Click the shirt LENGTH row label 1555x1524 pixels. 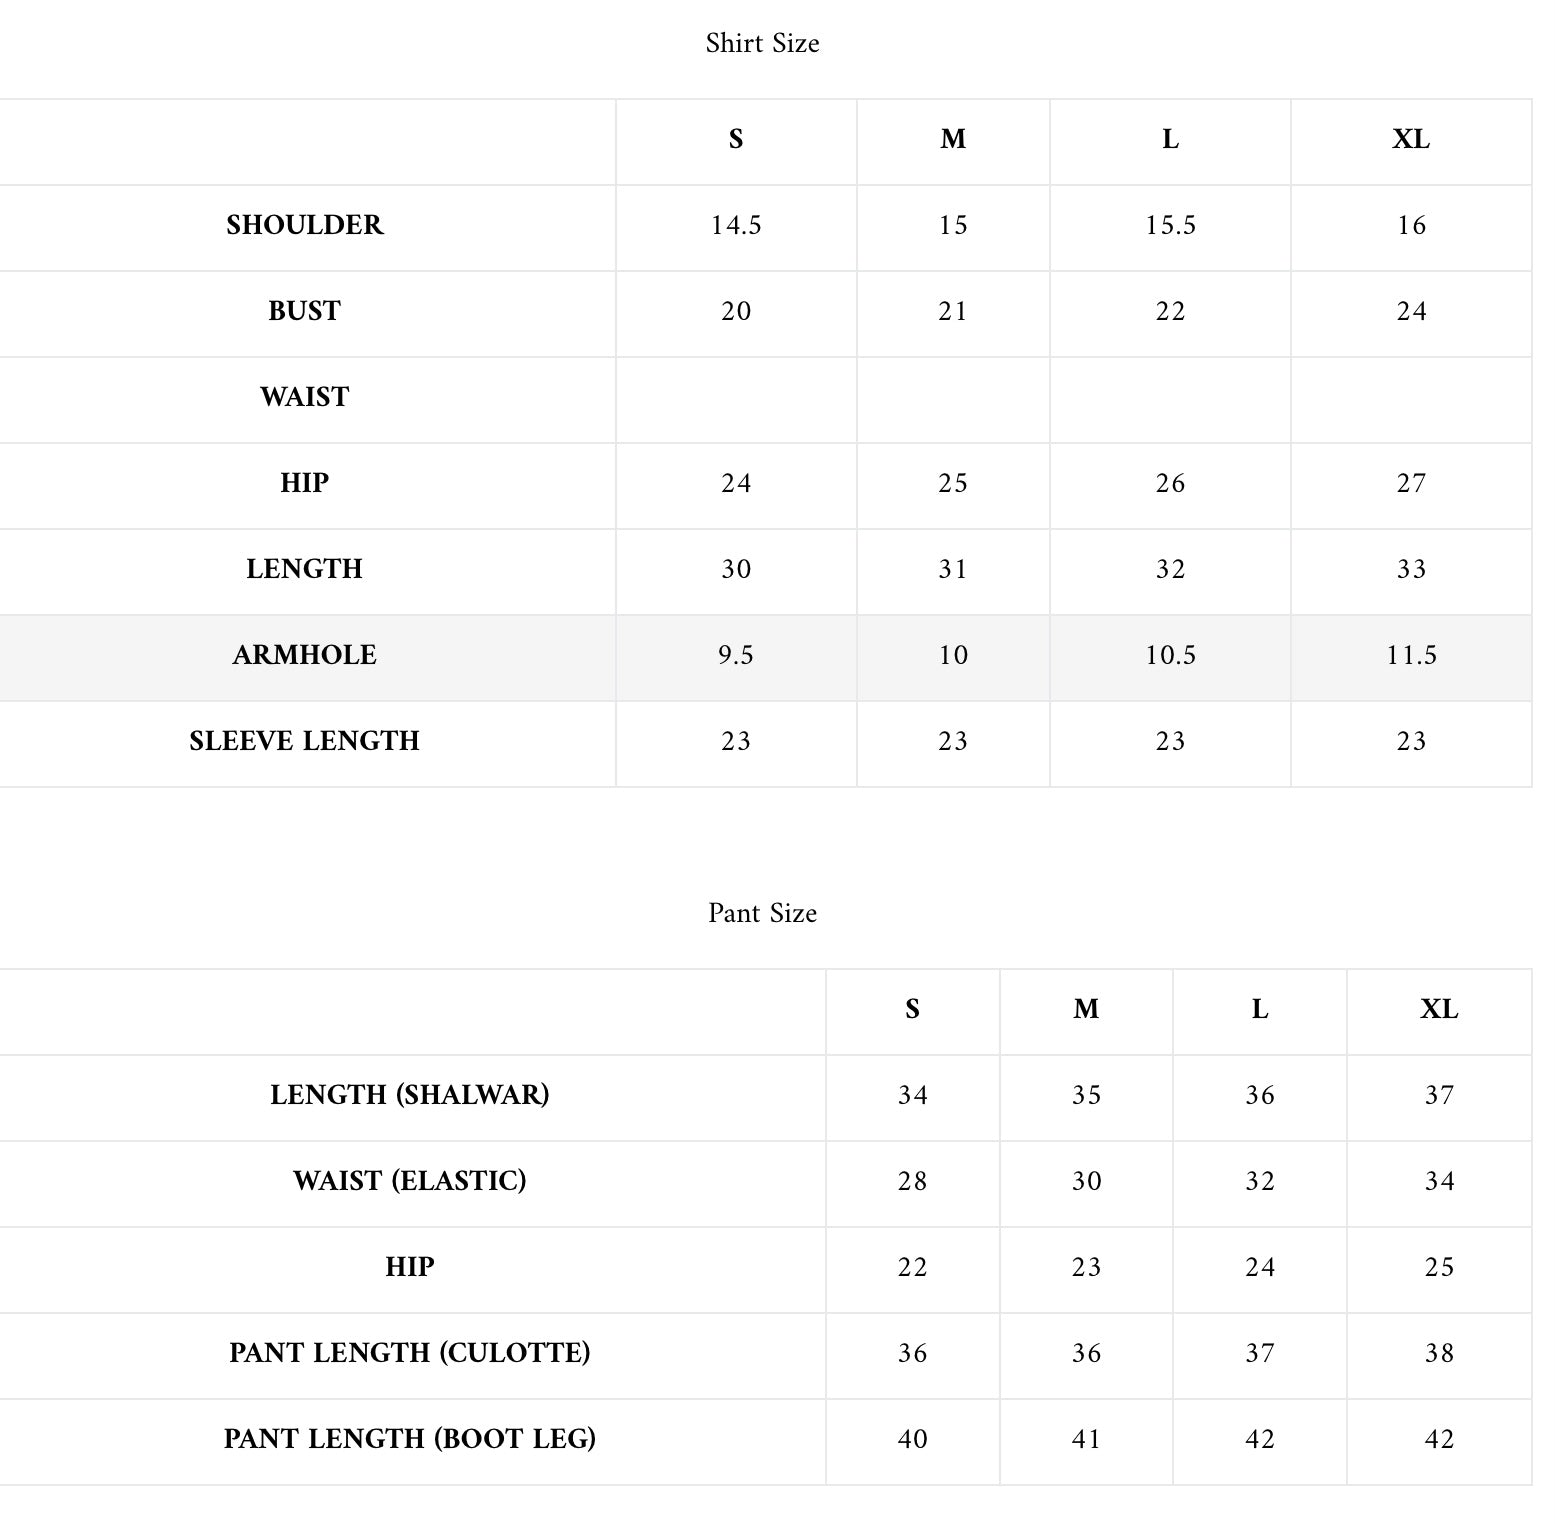click(304, 569)
